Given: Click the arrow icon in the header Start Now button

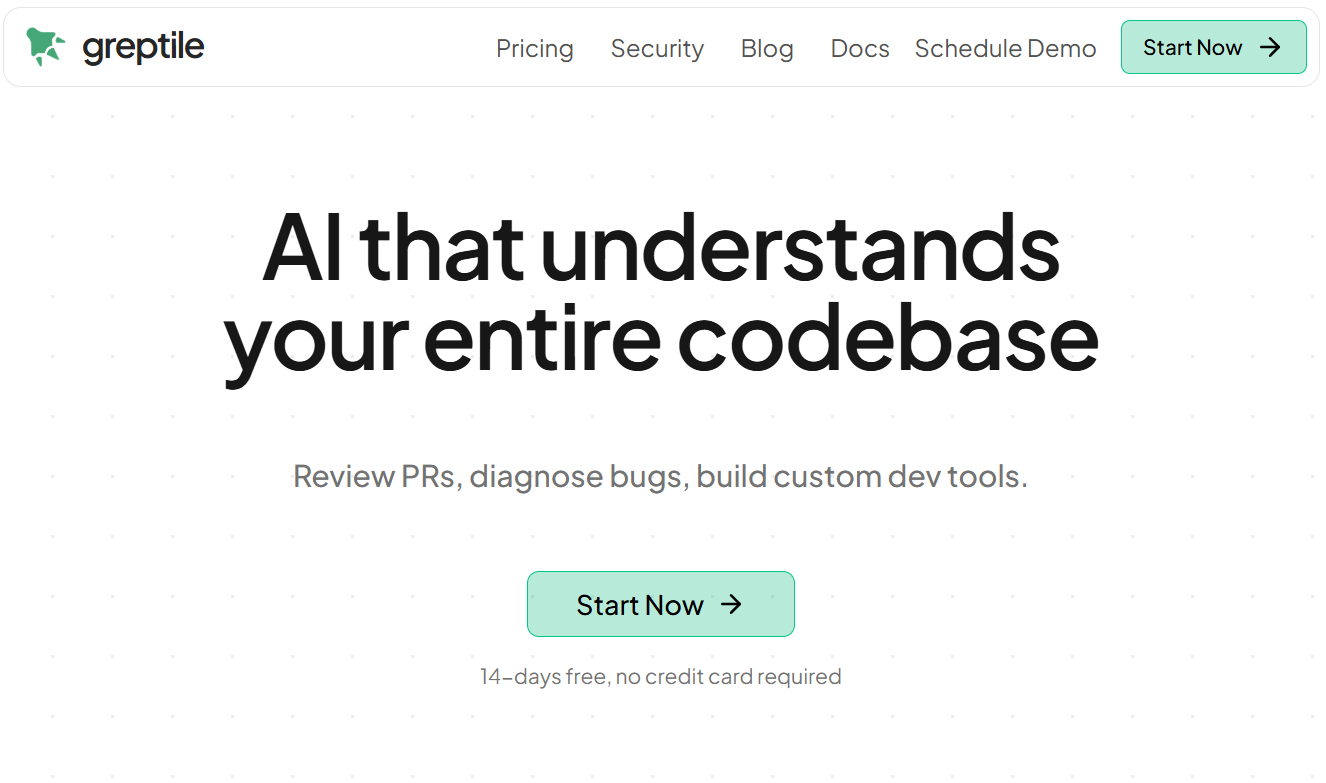Looking at the screenshot, I should click(x=1270, y=47).
